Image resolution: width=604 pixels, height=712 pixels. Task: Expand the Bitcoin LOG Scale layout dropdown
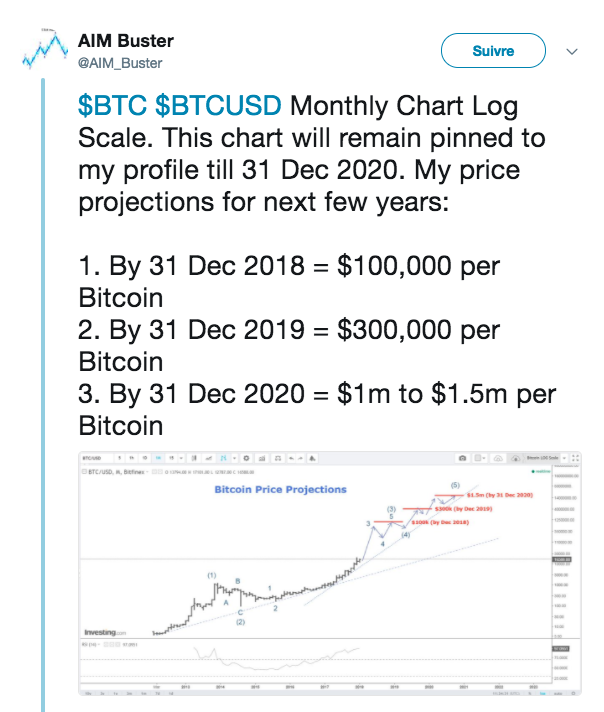[x=564, y=458]
